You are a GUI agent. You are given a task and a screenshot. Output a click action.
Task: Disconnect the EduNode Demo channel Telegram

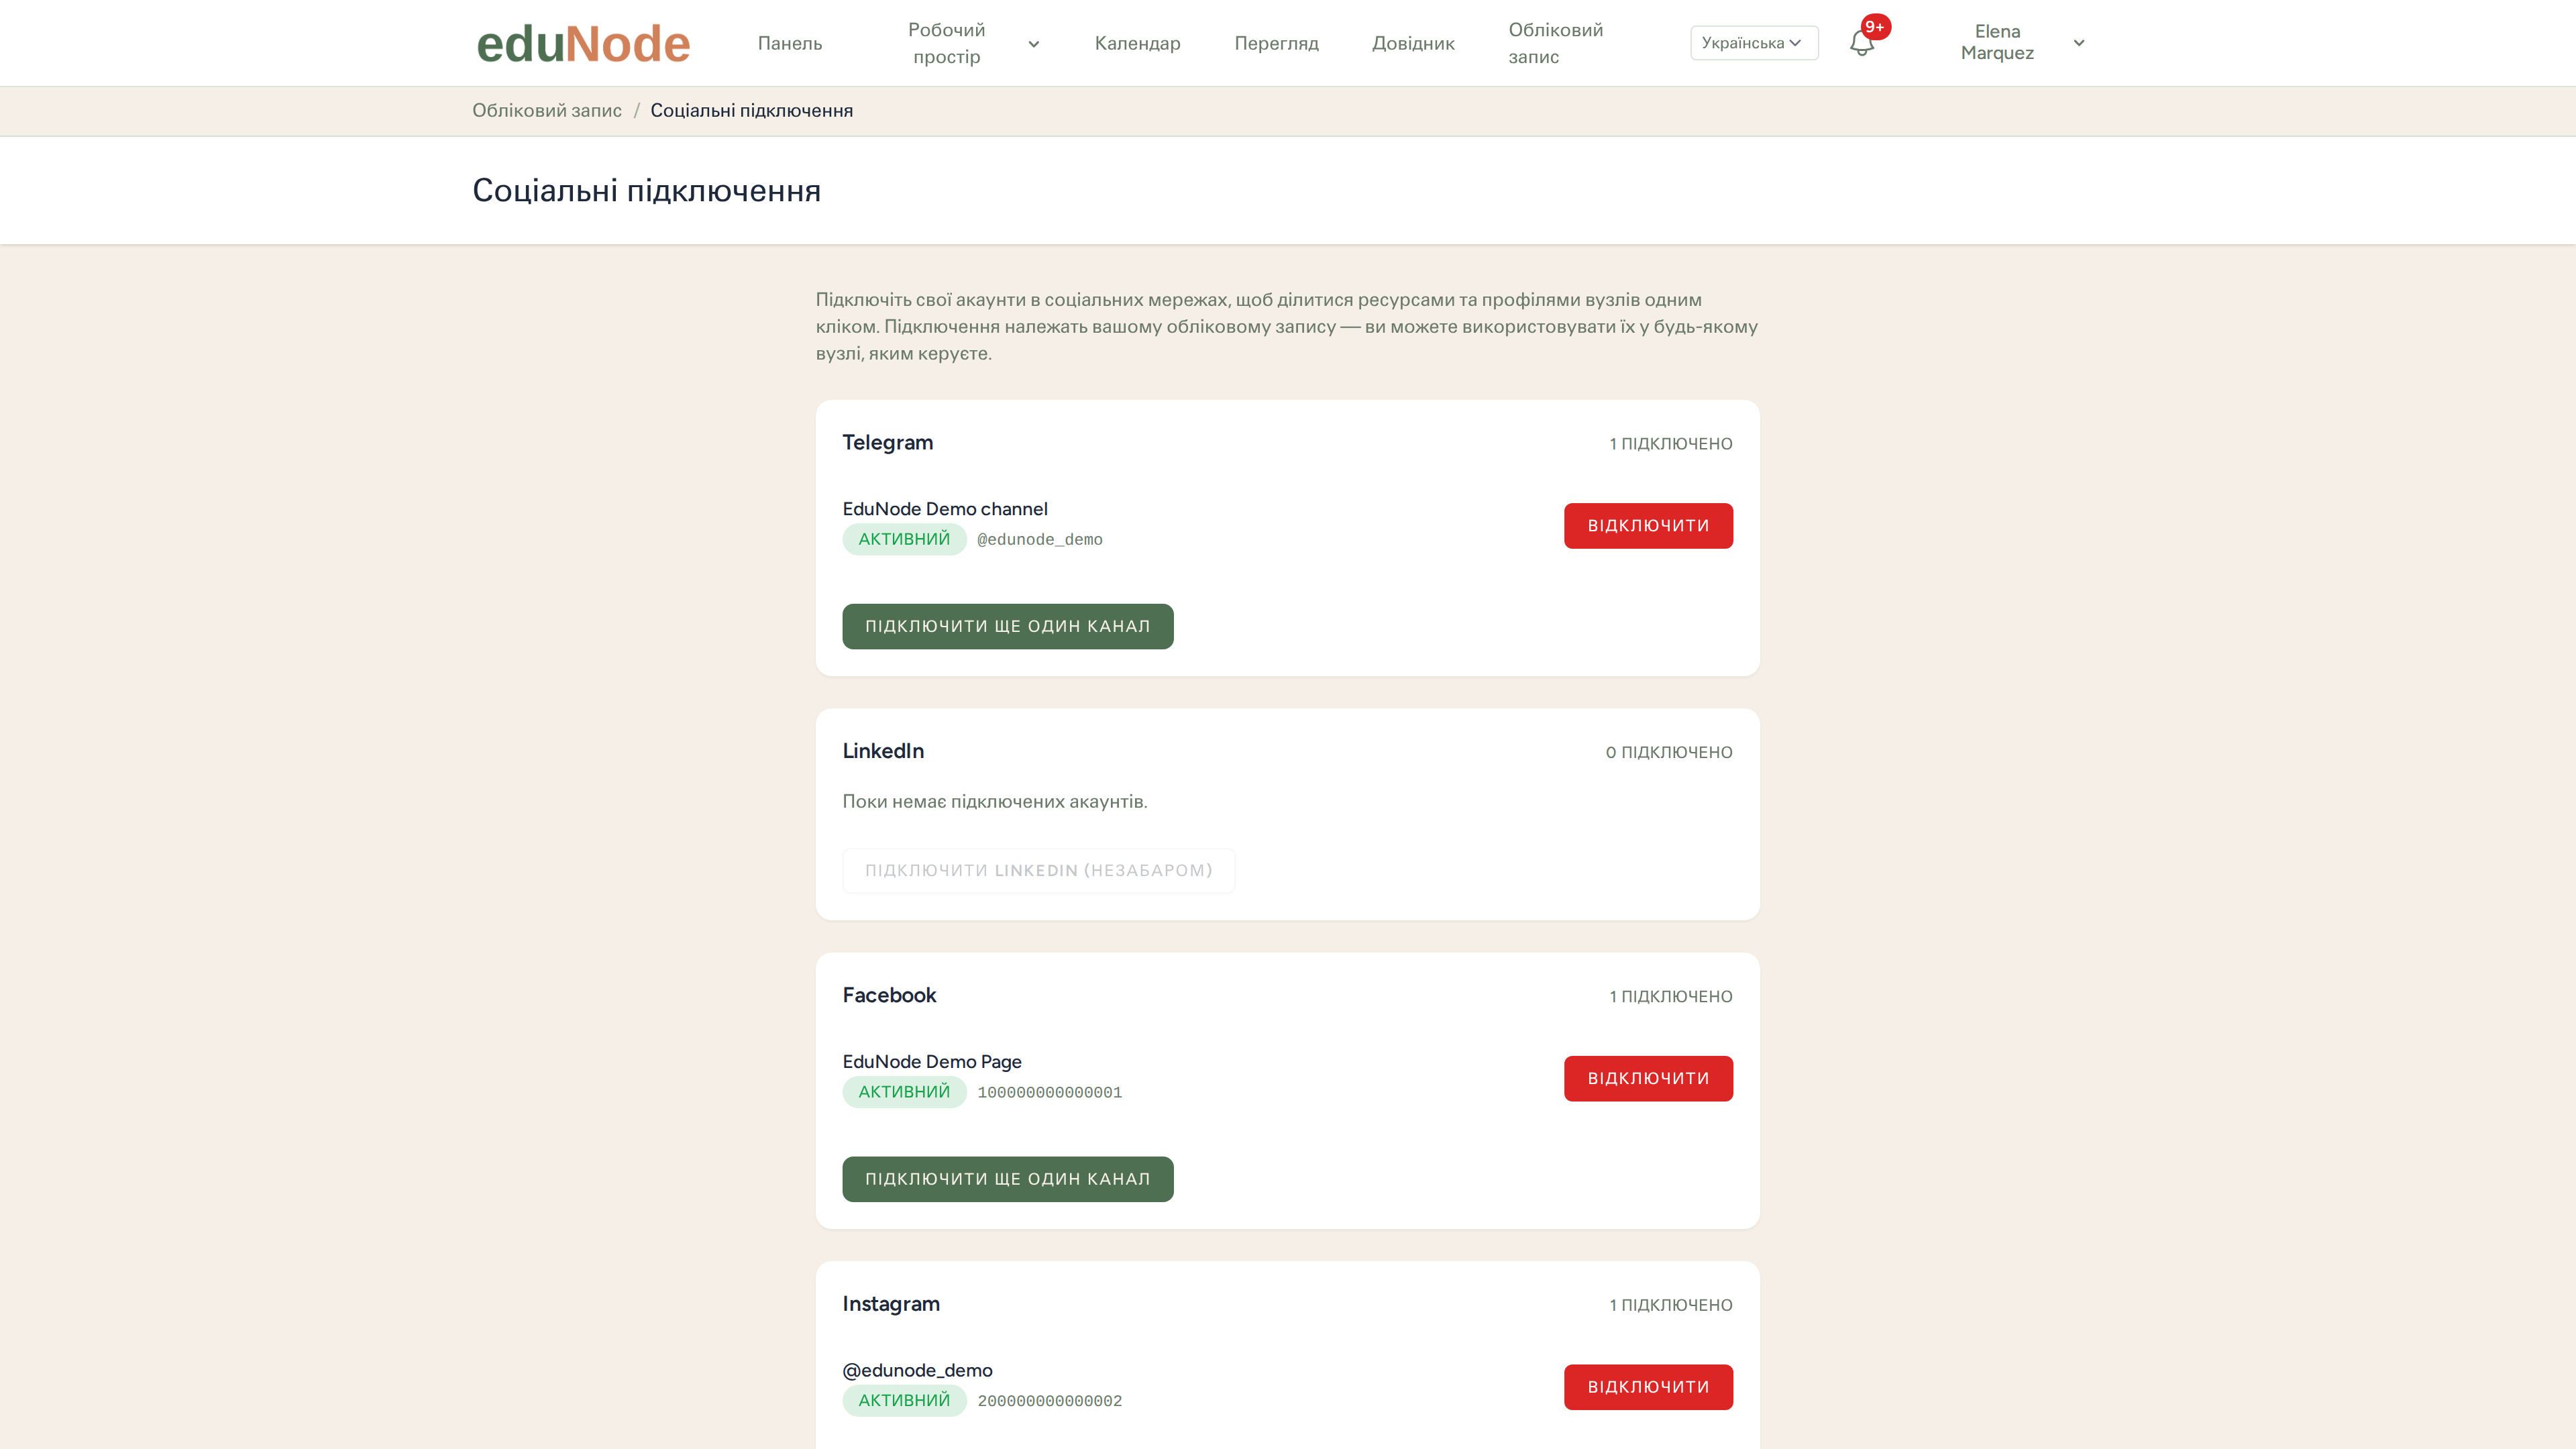[x=1648, y=526]
